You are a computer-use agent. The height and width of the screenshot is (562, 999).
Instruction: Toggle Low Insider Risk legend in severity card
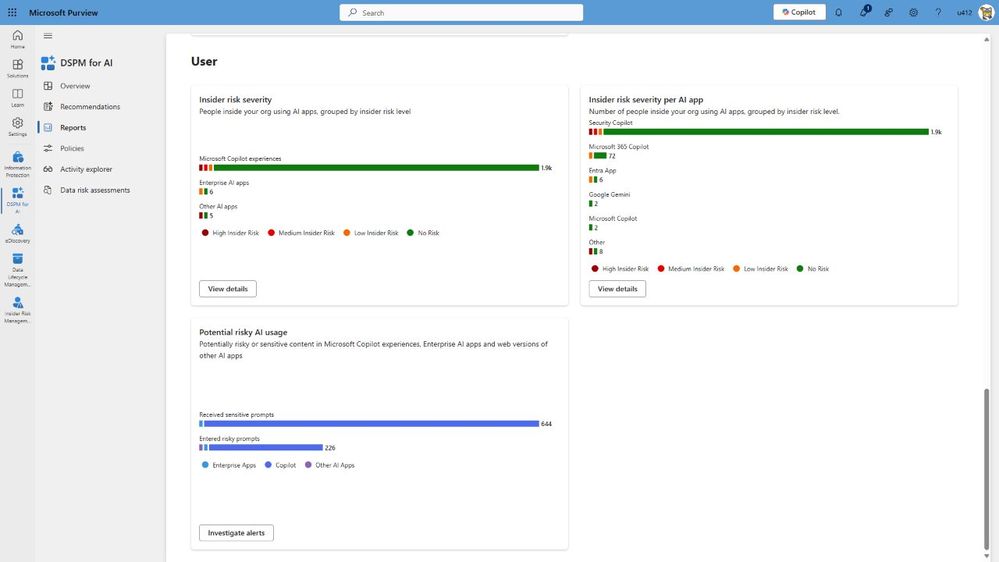tap(370, 233)
